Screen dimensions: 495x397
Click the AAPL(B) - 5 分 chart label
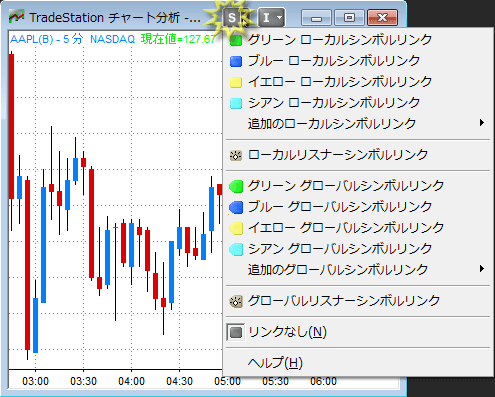(46, 39)
